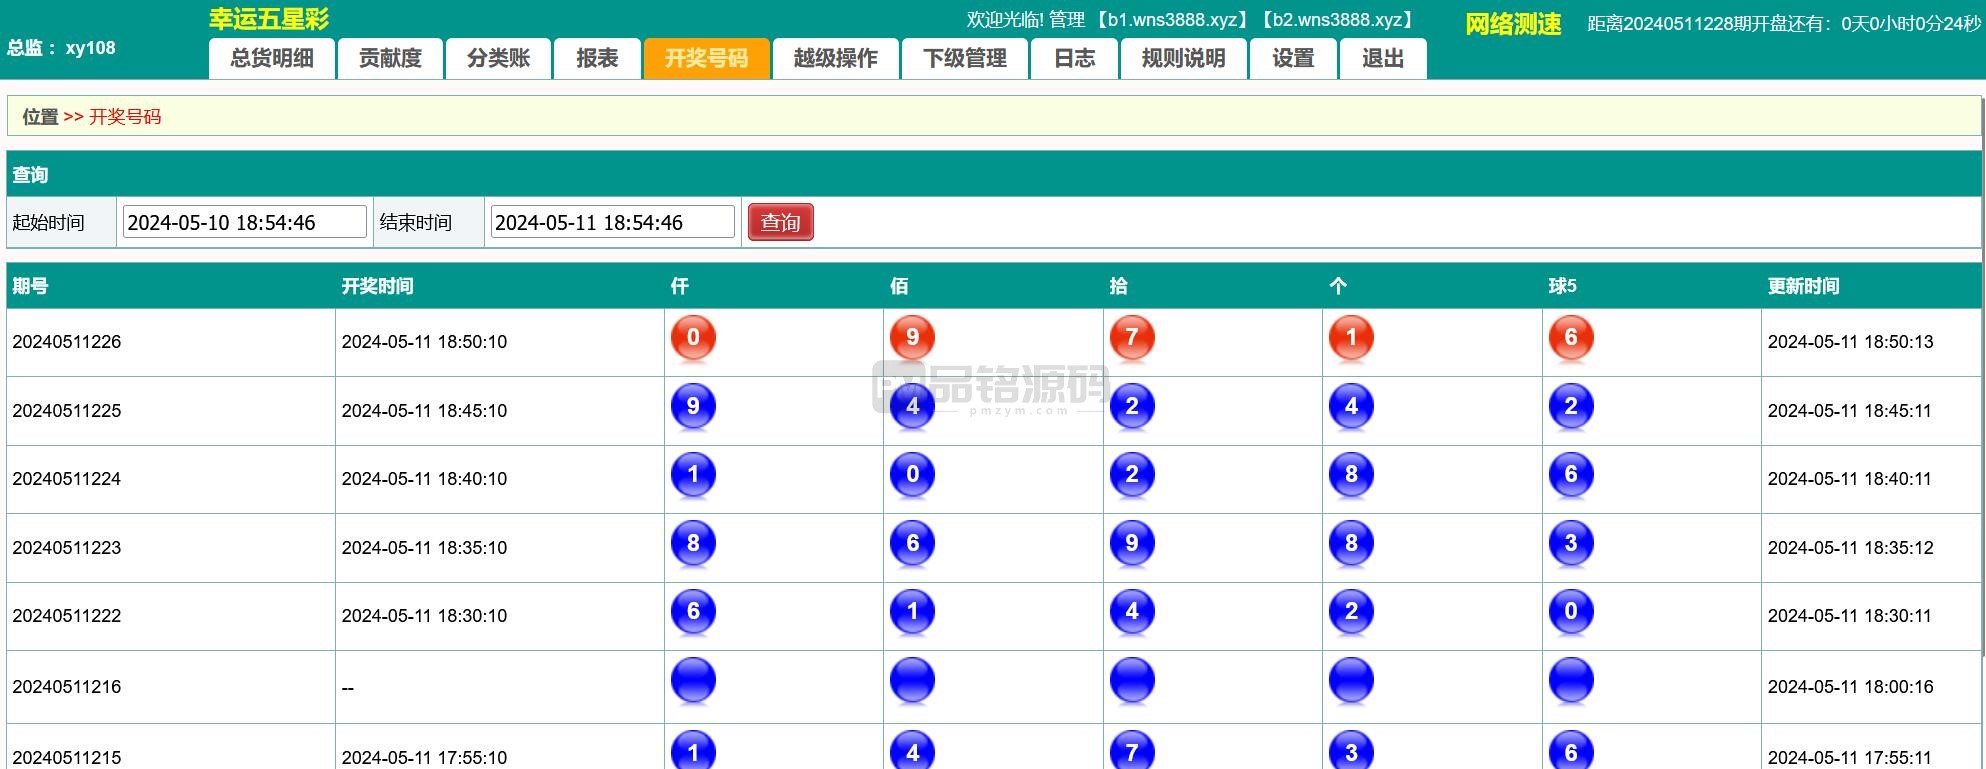Click the red 6 ball under 球5 column

click(x=1570, y=338)
